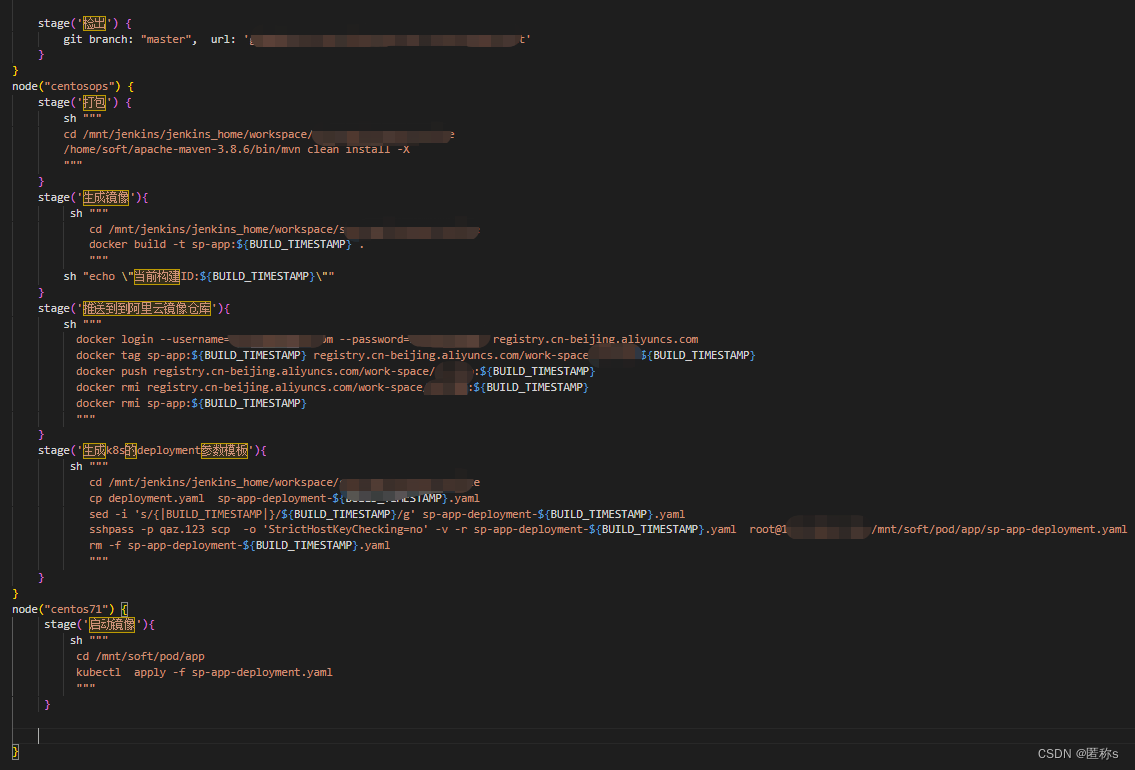Click the stage('生成k8s的deployment参数模板') line
Image resolution: width=1135 pixels, height=770 pixels.
point(152,450)
